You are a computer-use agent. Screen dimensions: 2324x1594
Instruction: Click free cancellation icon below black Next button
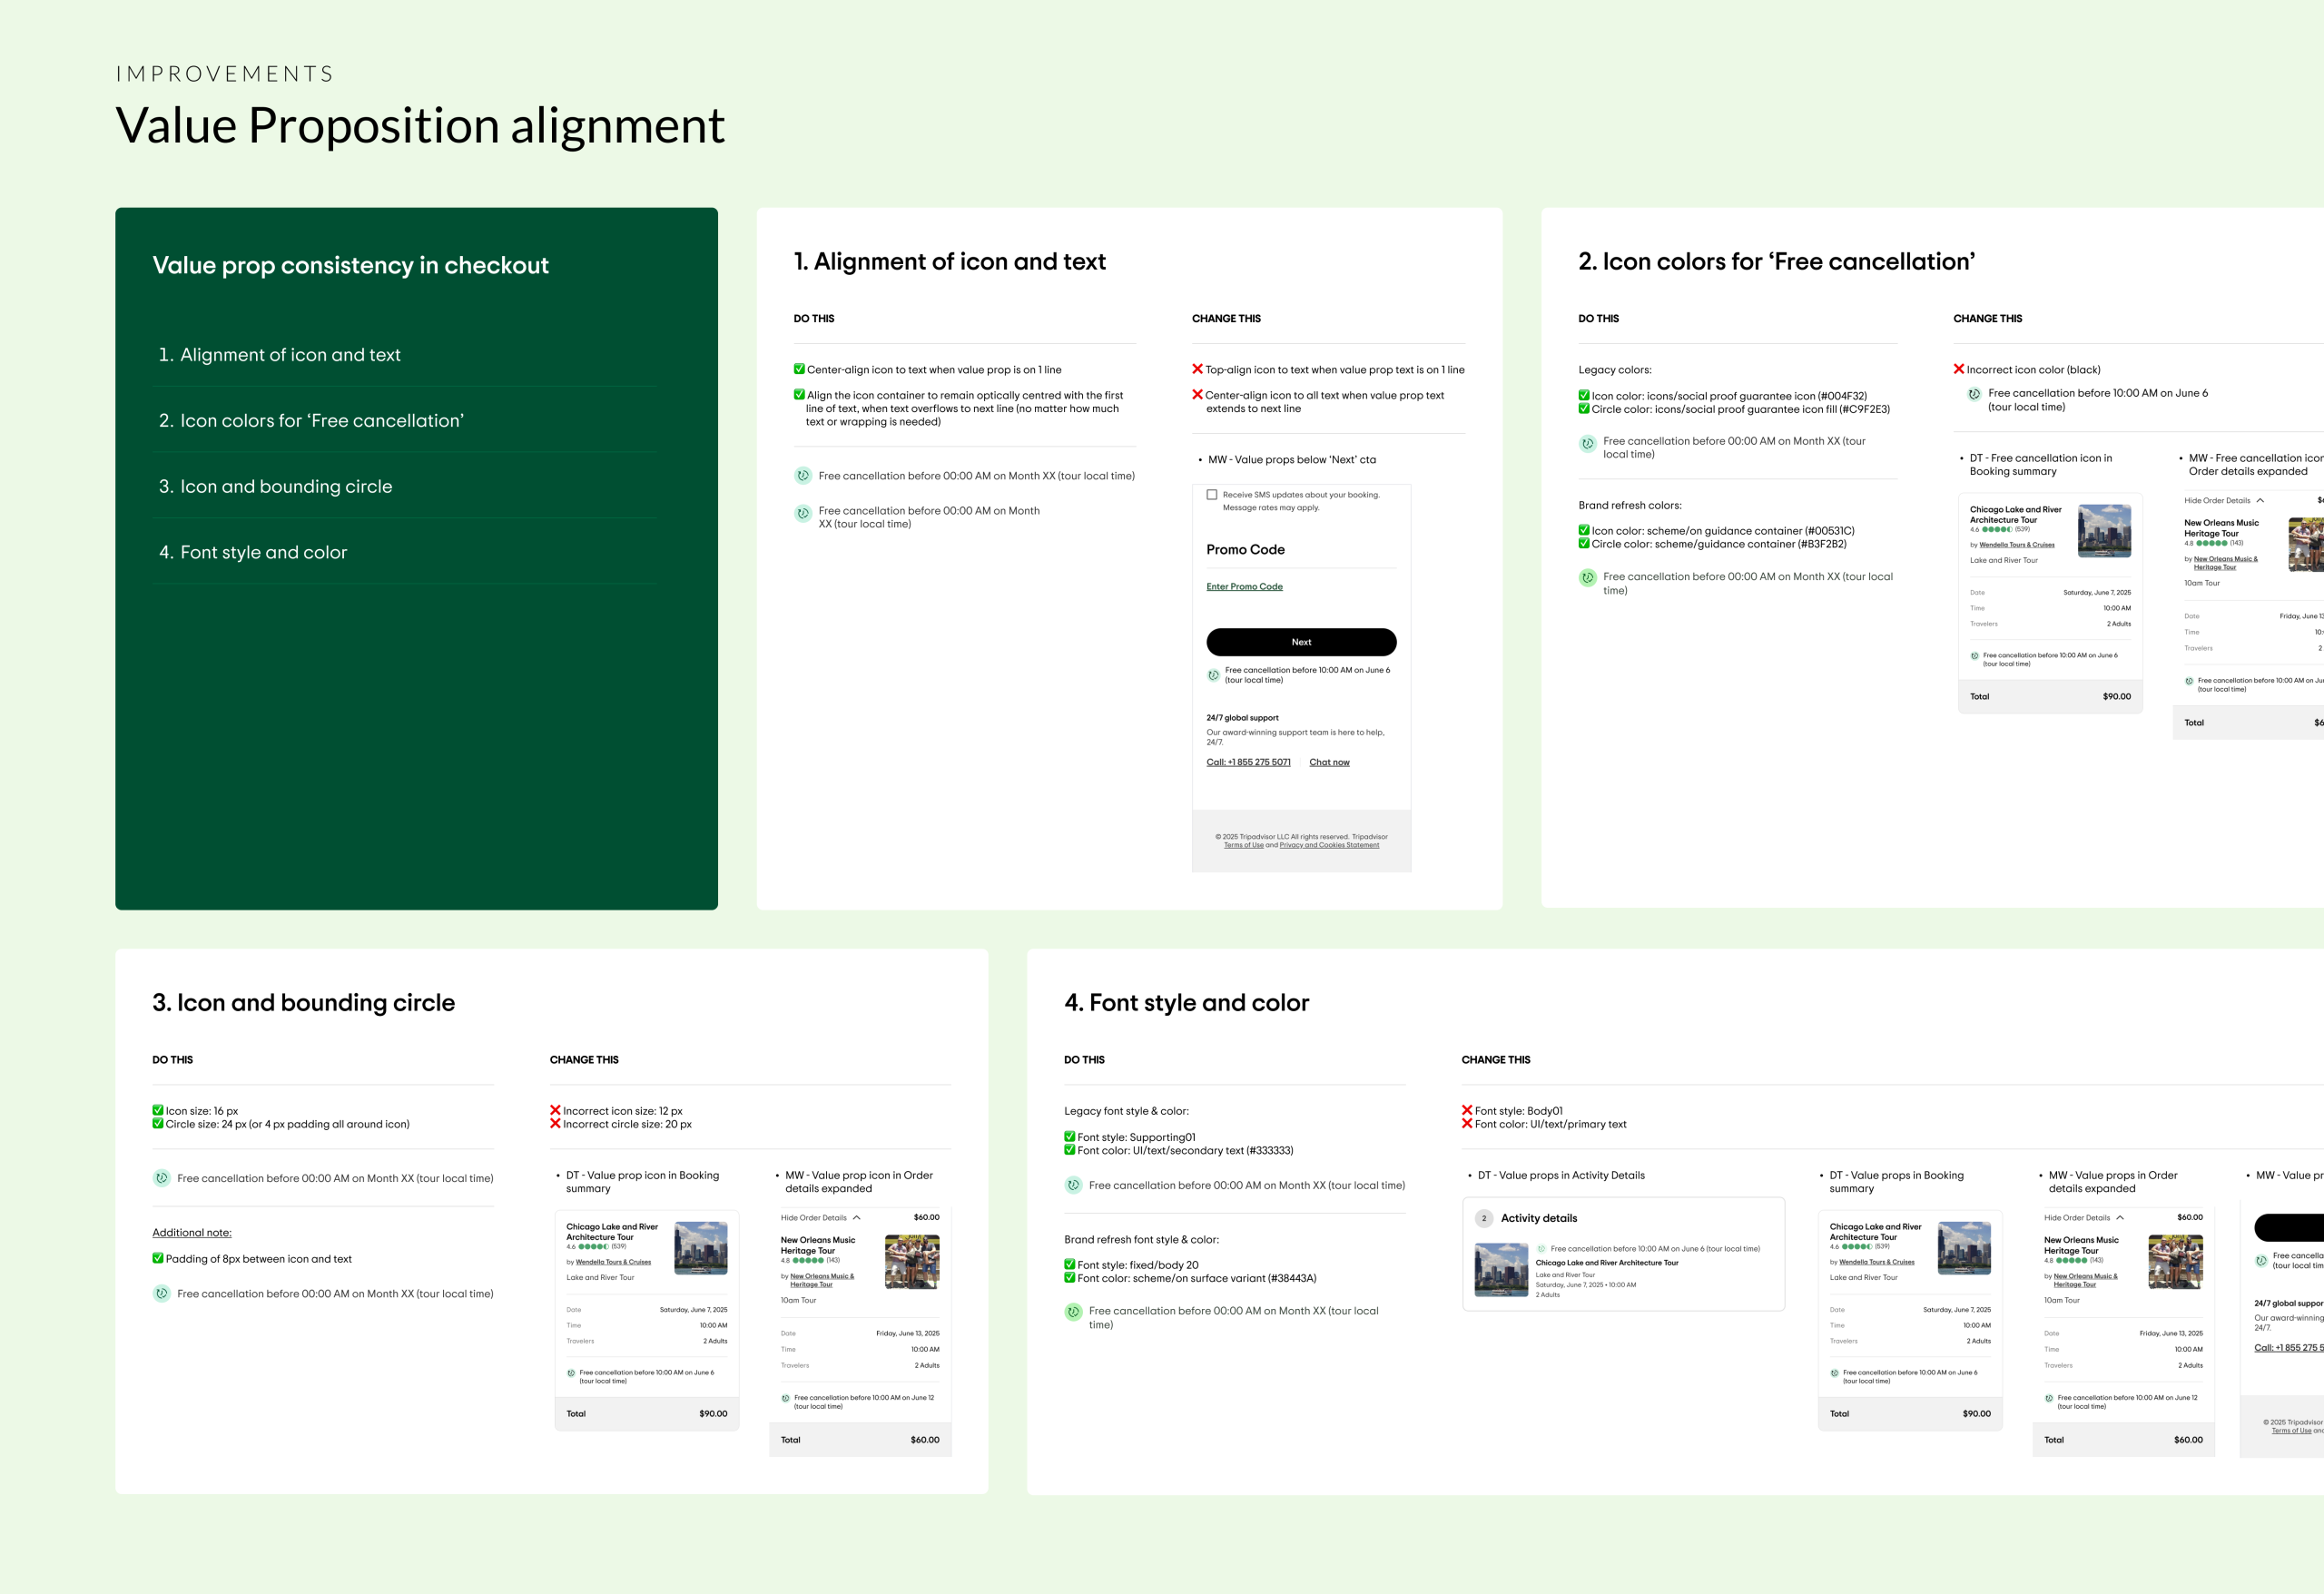[x=1213, y=675]
